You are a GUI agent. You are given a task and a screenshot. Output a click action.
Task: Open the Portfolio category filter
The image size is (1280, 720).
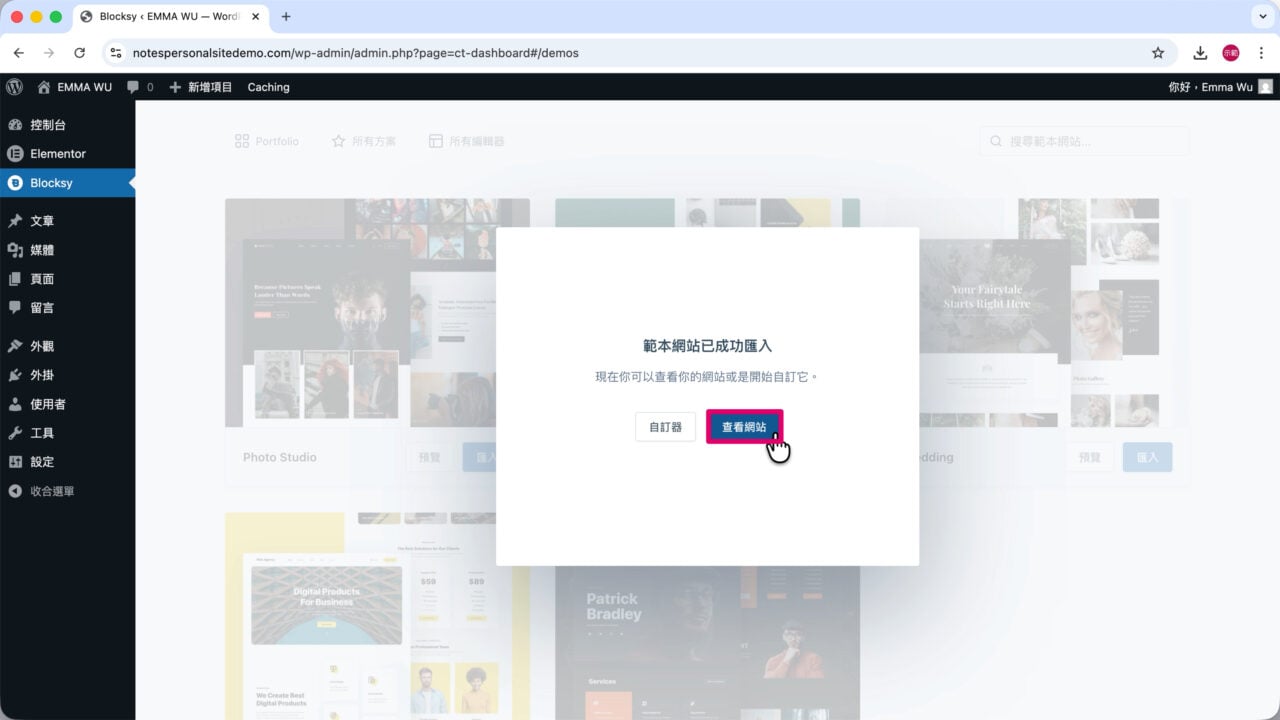267,141
